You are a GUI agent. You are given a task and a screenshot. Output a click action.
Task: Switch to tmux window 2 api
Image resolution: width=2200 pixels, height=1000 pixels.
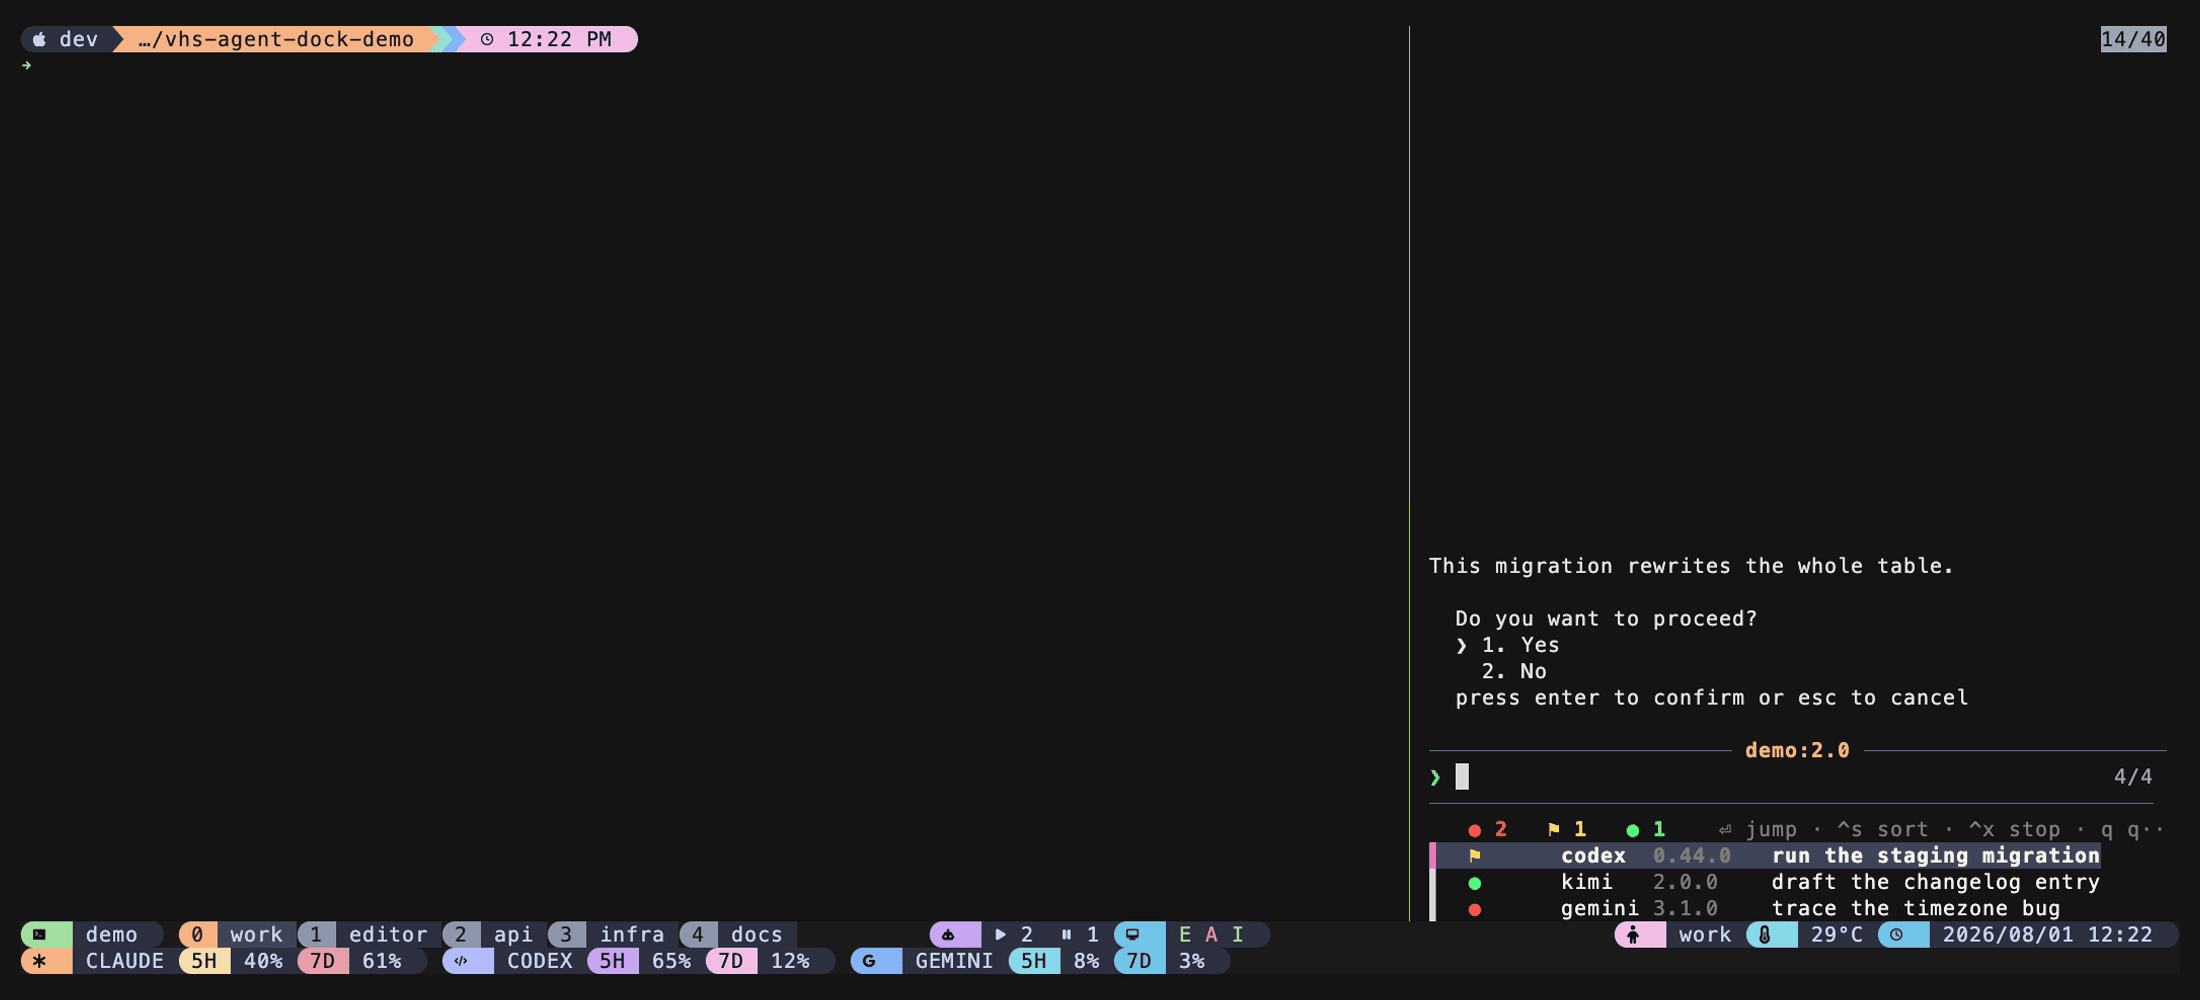click(x=495, y=934)
